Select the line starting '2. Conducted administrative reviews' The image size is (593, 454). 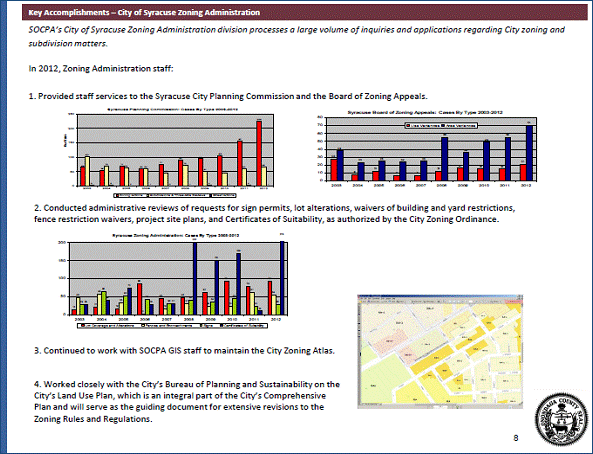click(x=274, y=208)
